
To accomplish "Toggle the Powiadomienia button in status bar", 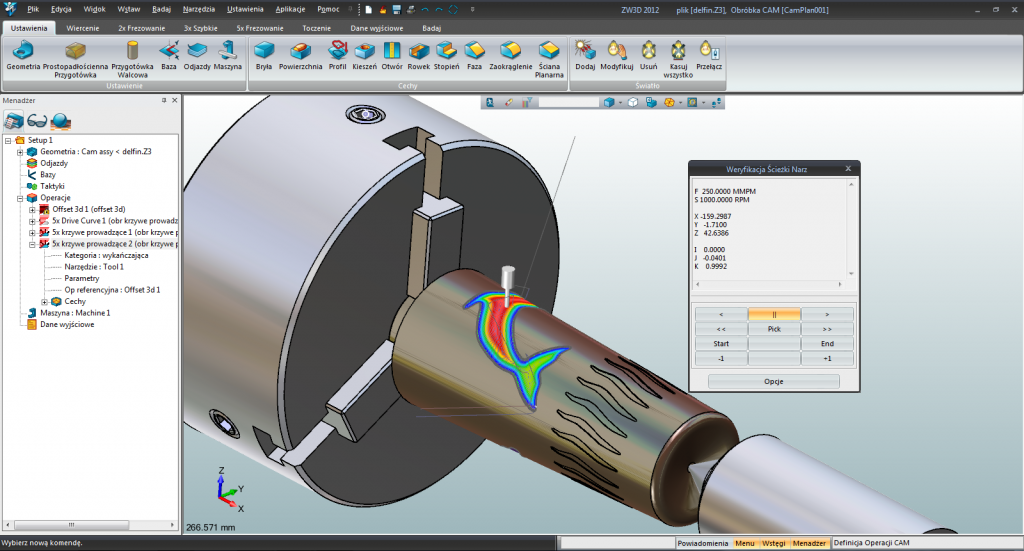I will click(702, 543).
